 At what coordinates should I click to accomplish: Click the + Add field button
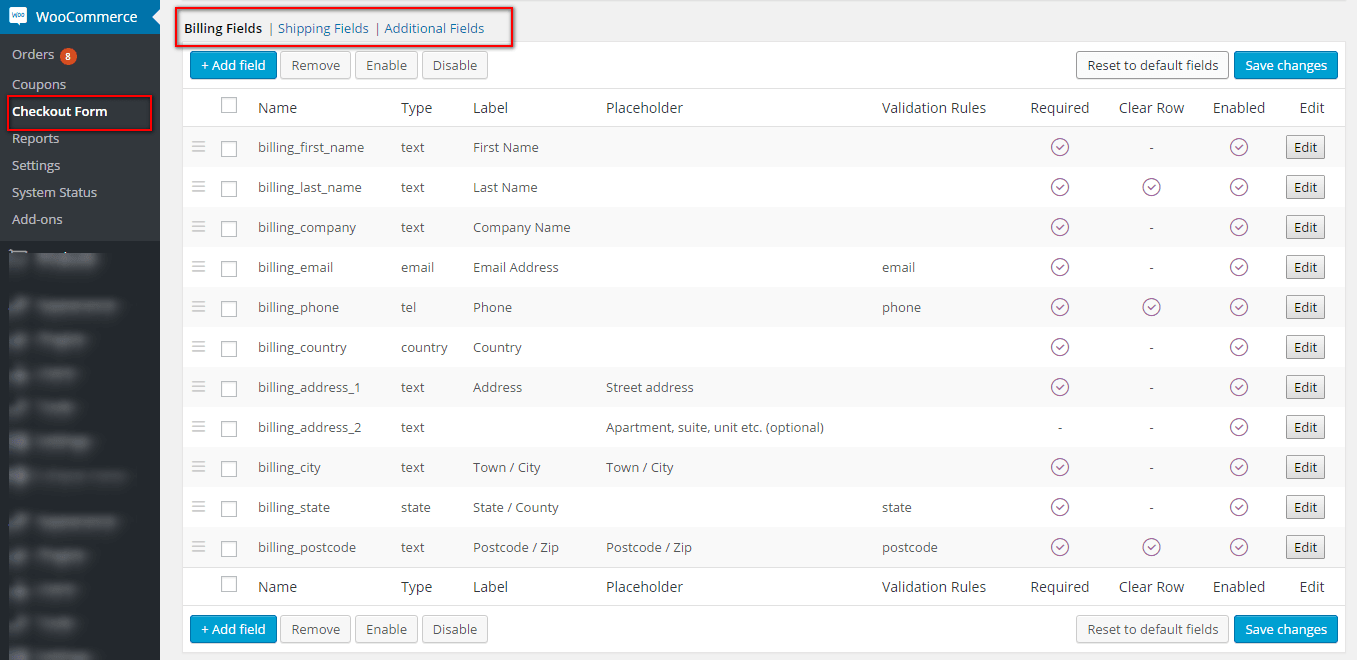233,64
